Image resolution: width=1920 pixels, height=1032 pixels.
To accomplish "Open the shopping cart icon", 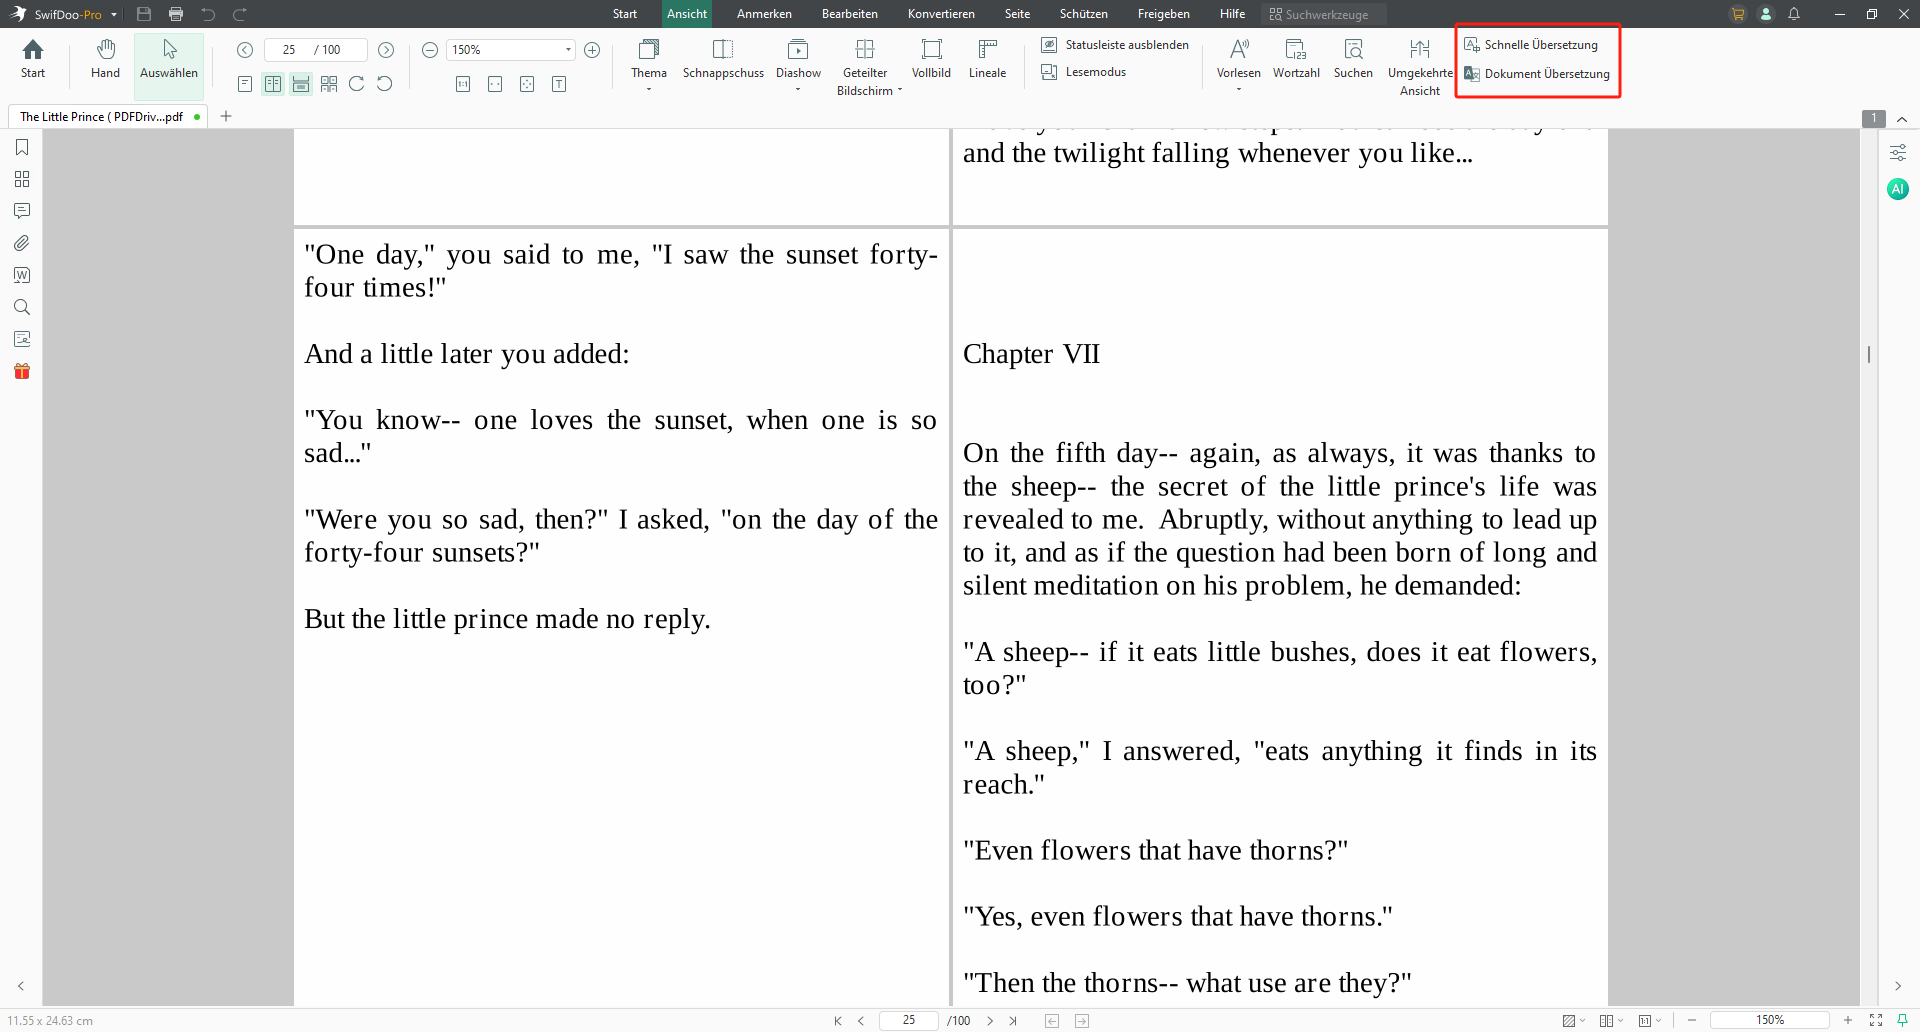I will pyautogui.click(x=1738, y=14).
